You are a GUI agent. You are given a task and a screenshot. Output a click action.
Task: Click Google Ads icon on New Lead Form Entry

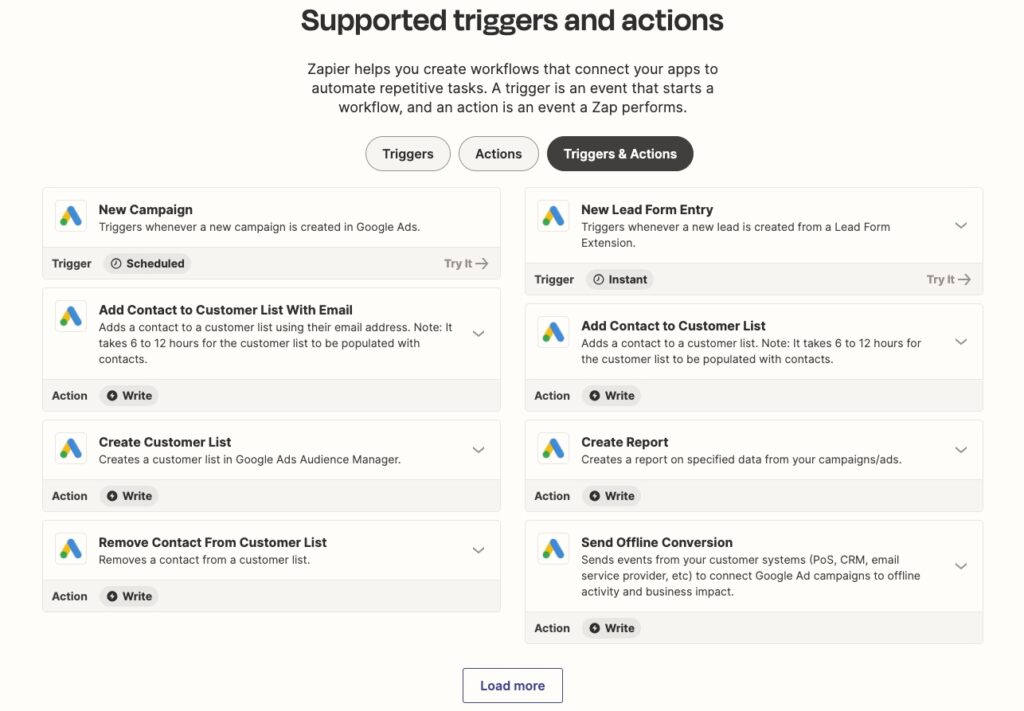[553, 216]
